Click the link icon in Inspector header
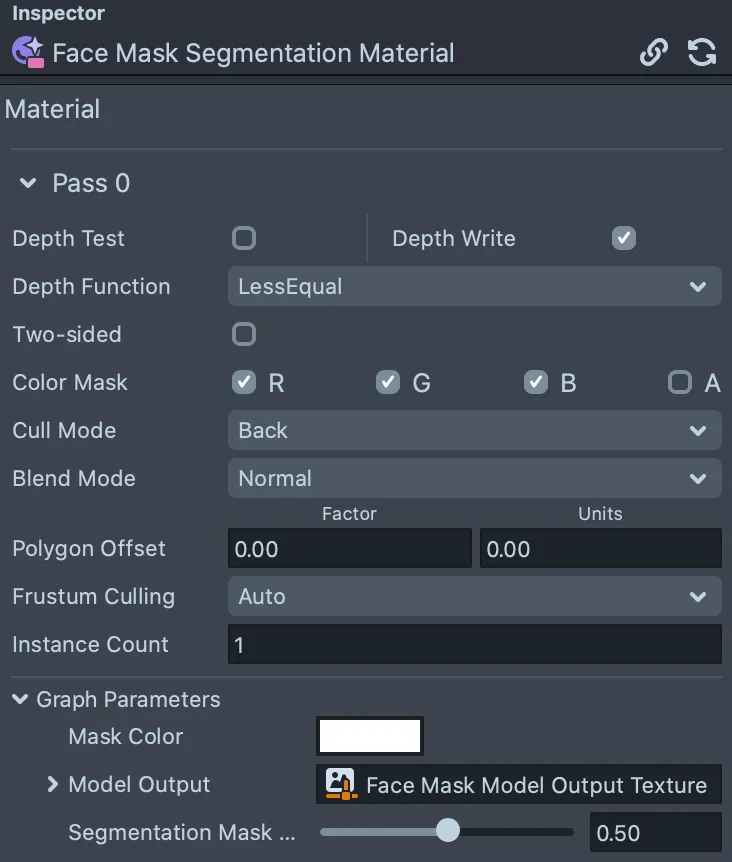 pos(654,52)
